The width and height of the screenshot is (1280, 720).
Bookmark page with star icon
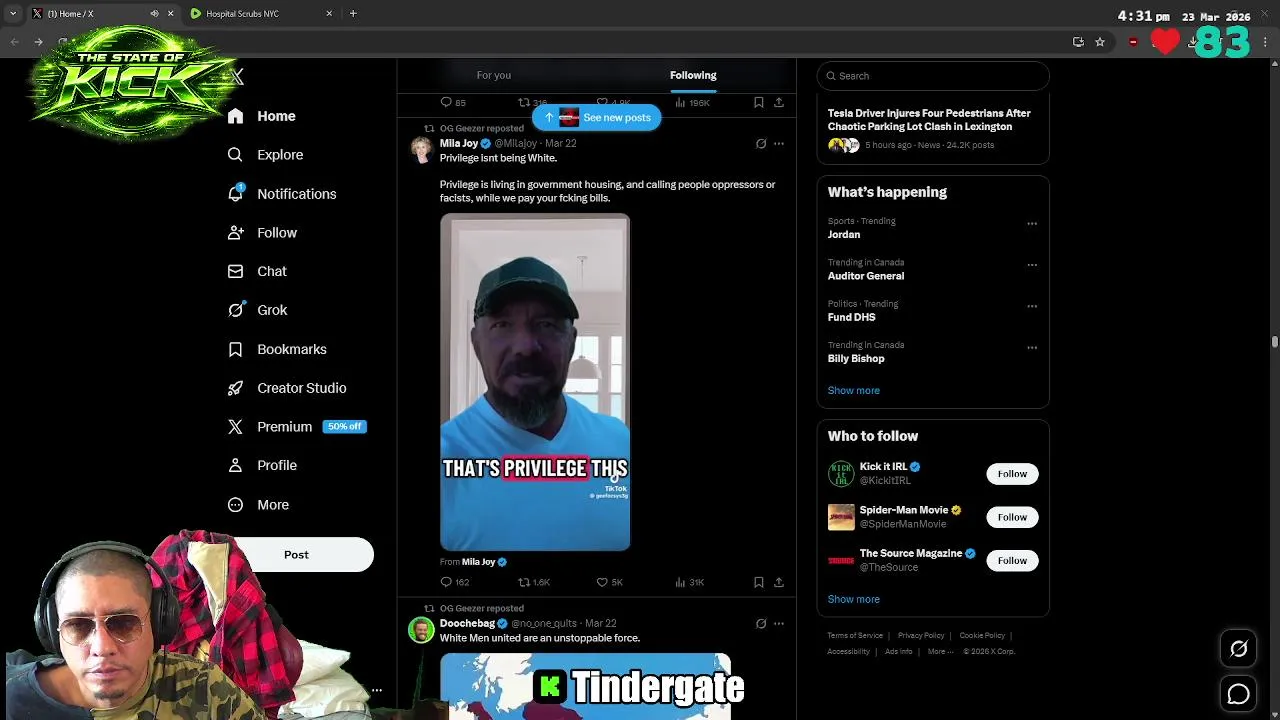click(x=1100, y=42)
